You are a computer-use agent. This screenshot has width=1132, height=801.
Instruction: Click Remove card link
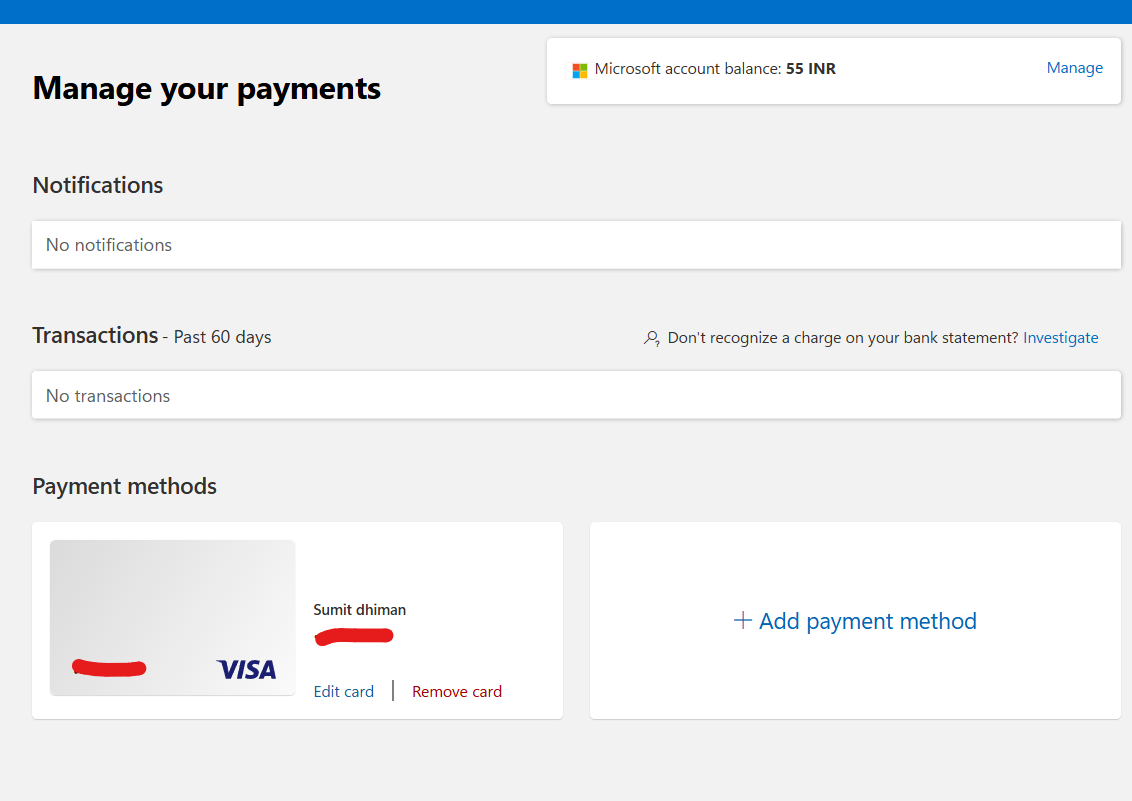(x=457, y=691)
